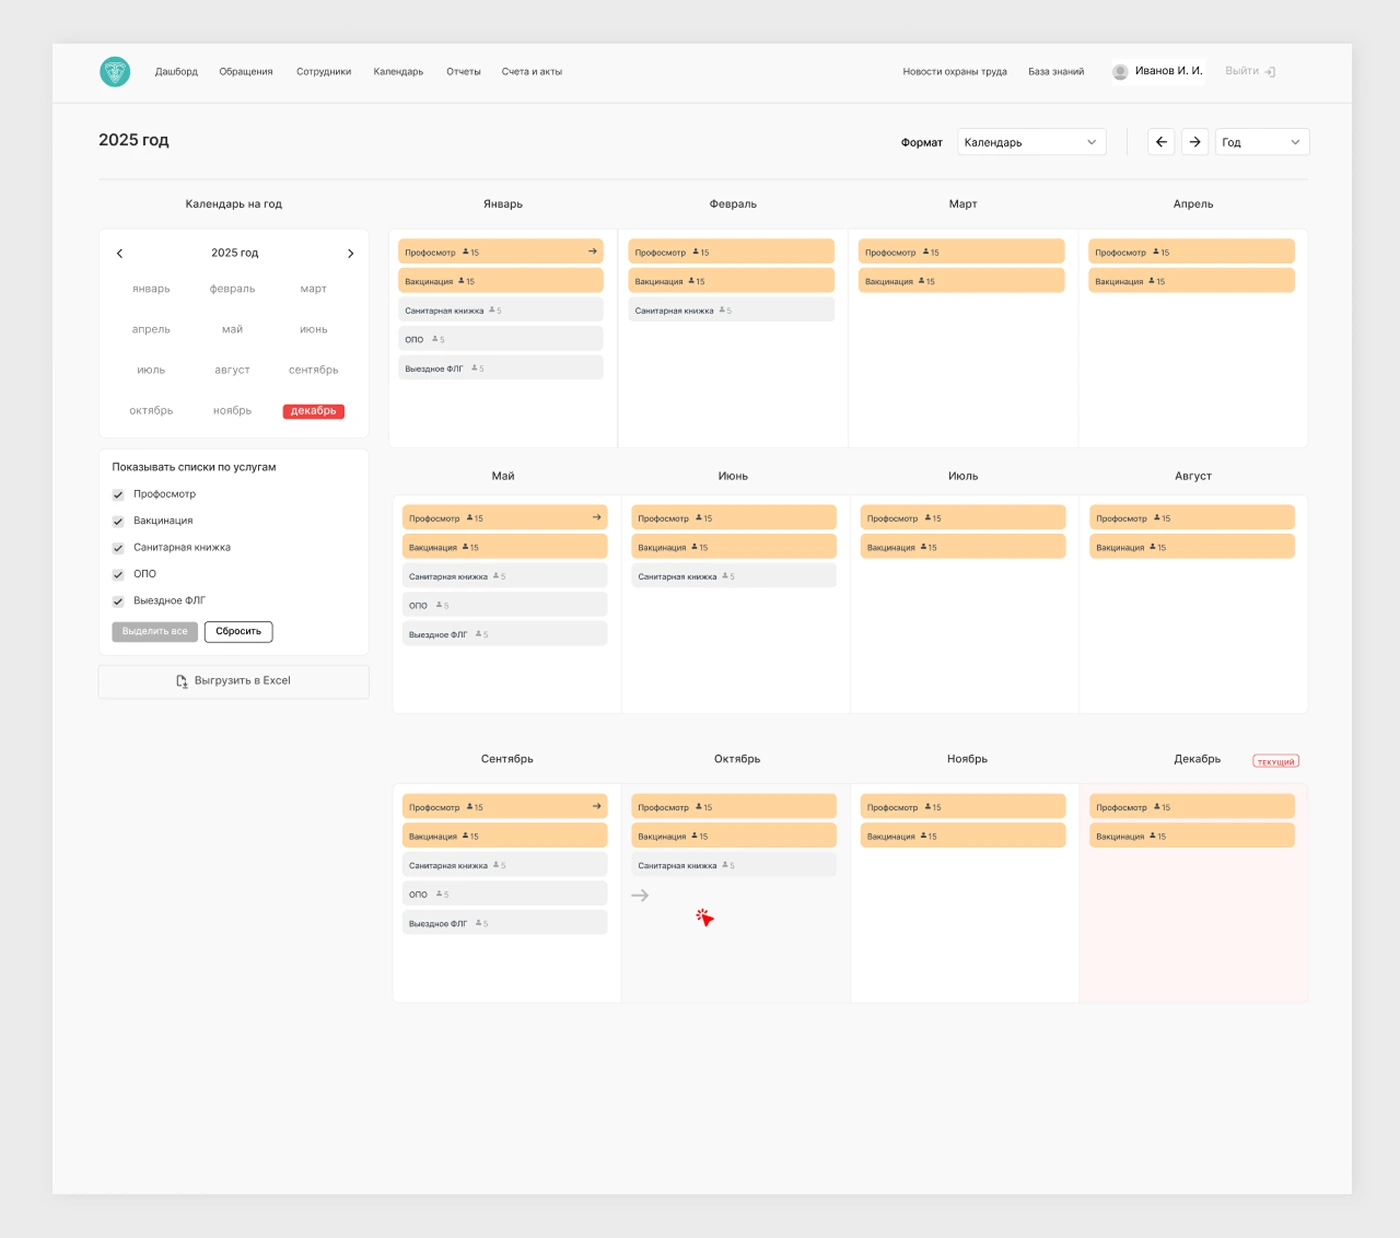Click Выгрузить в Excel button

pos(234,681)
